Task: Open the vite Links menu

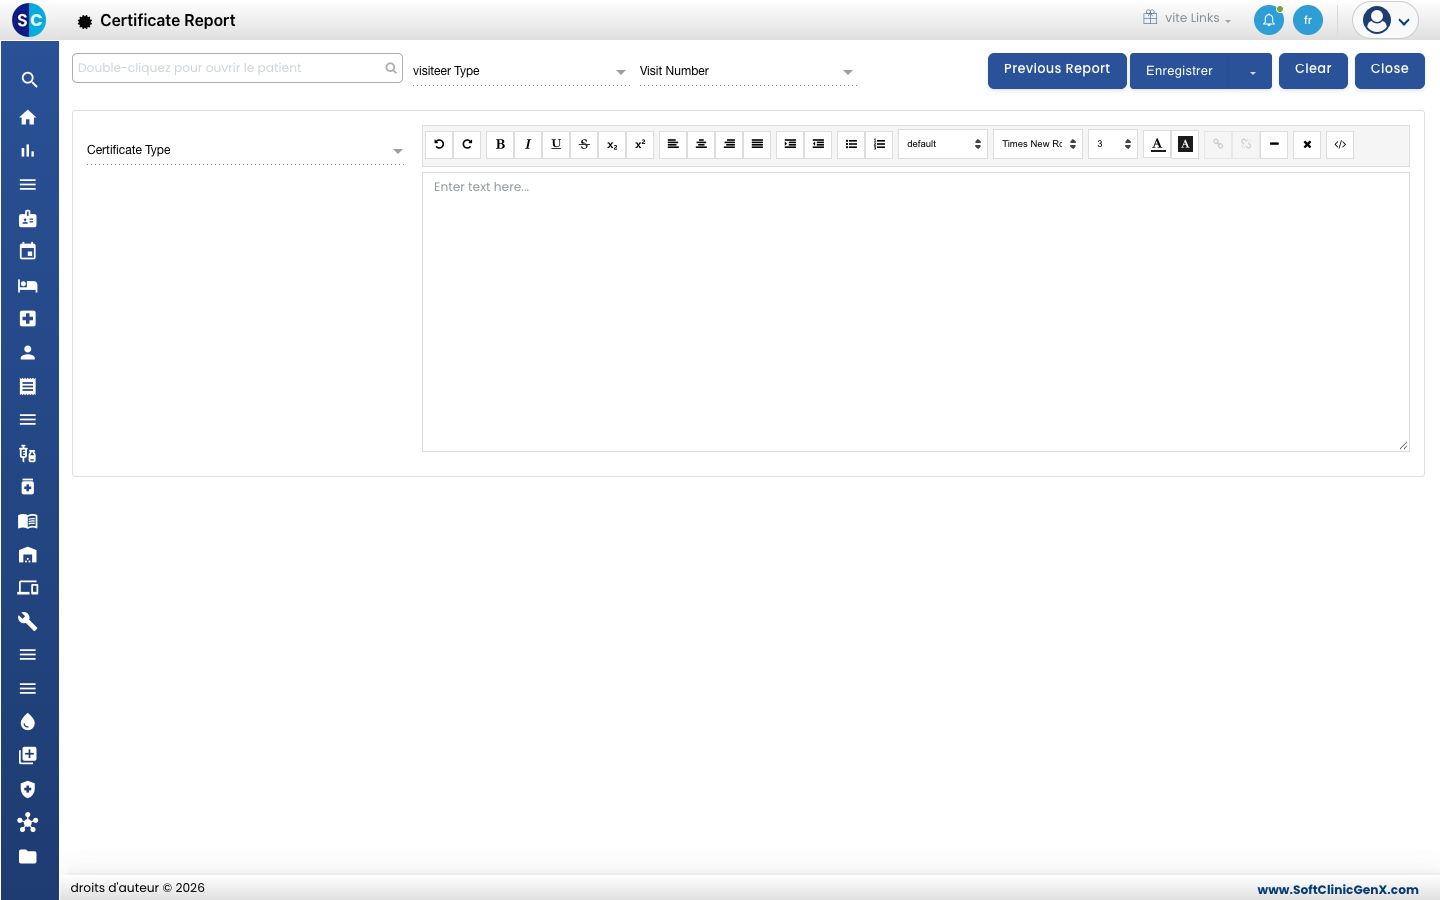Action: [1187, 18]
